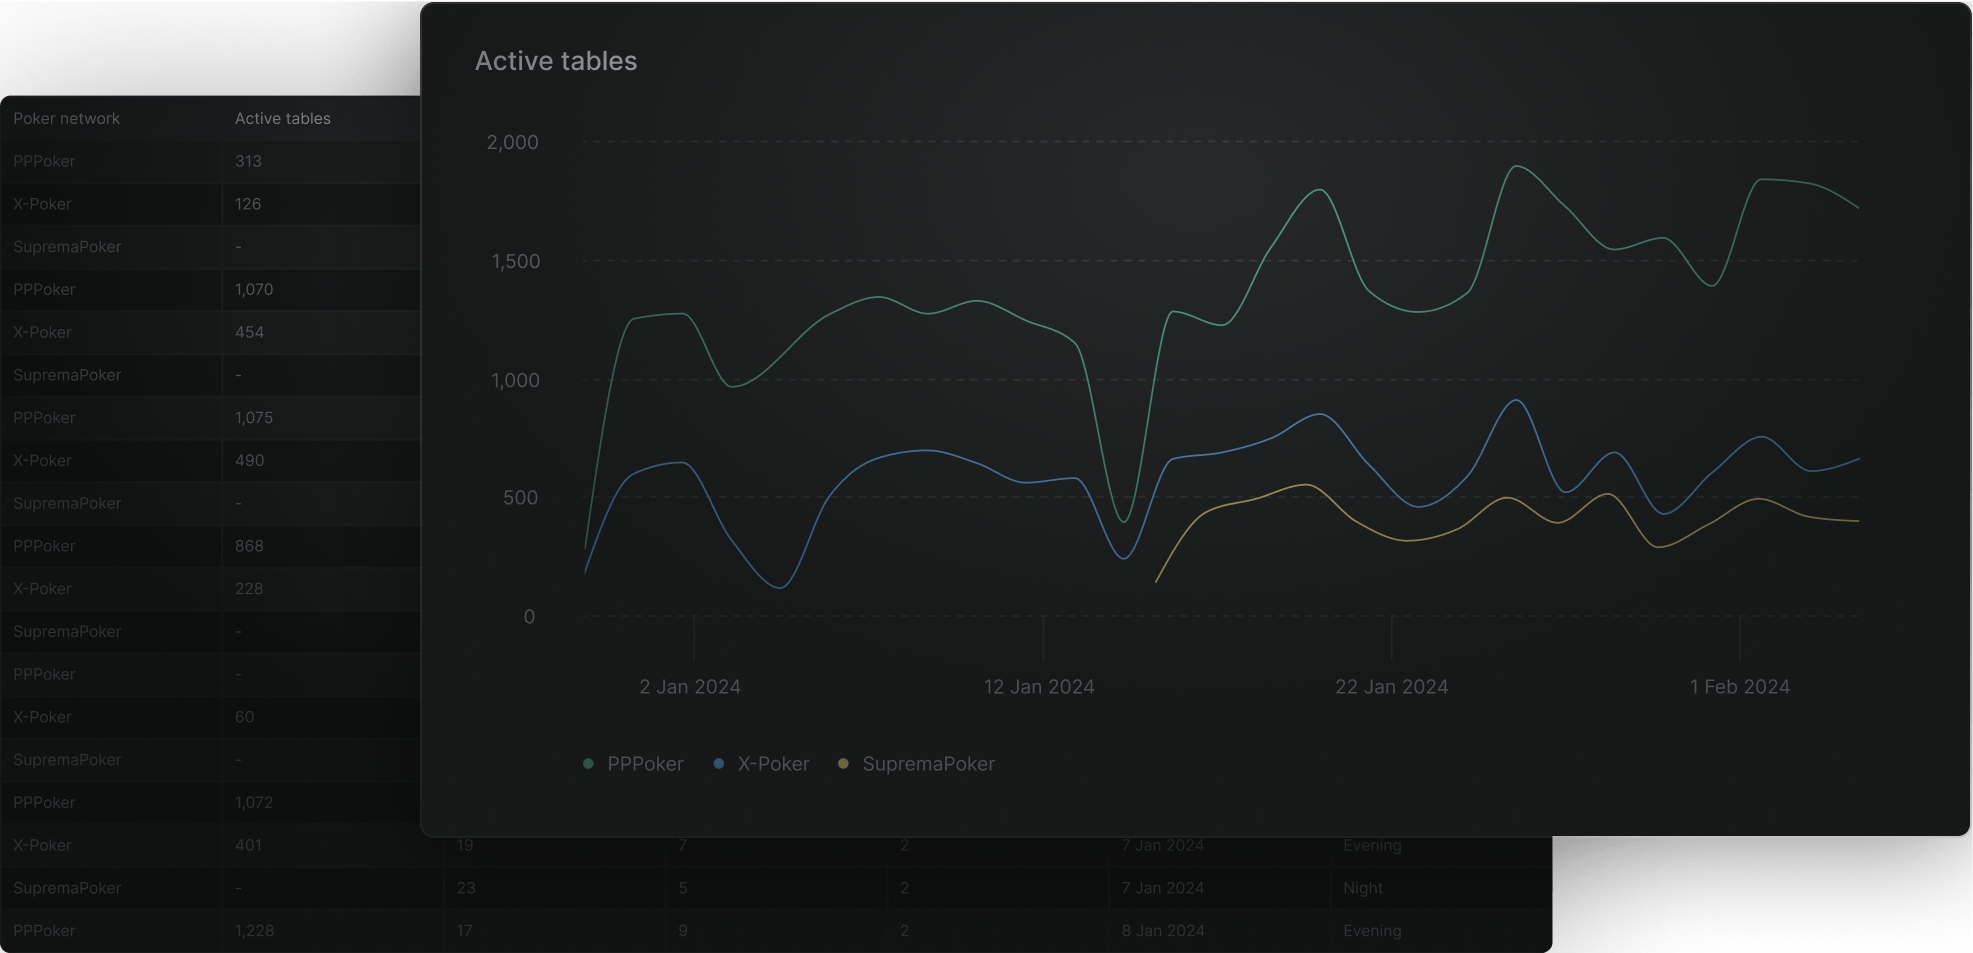Viewport: 1973px width, 953px height.
Task: Click X-Poker in the row showing 401
Action: 42,846
